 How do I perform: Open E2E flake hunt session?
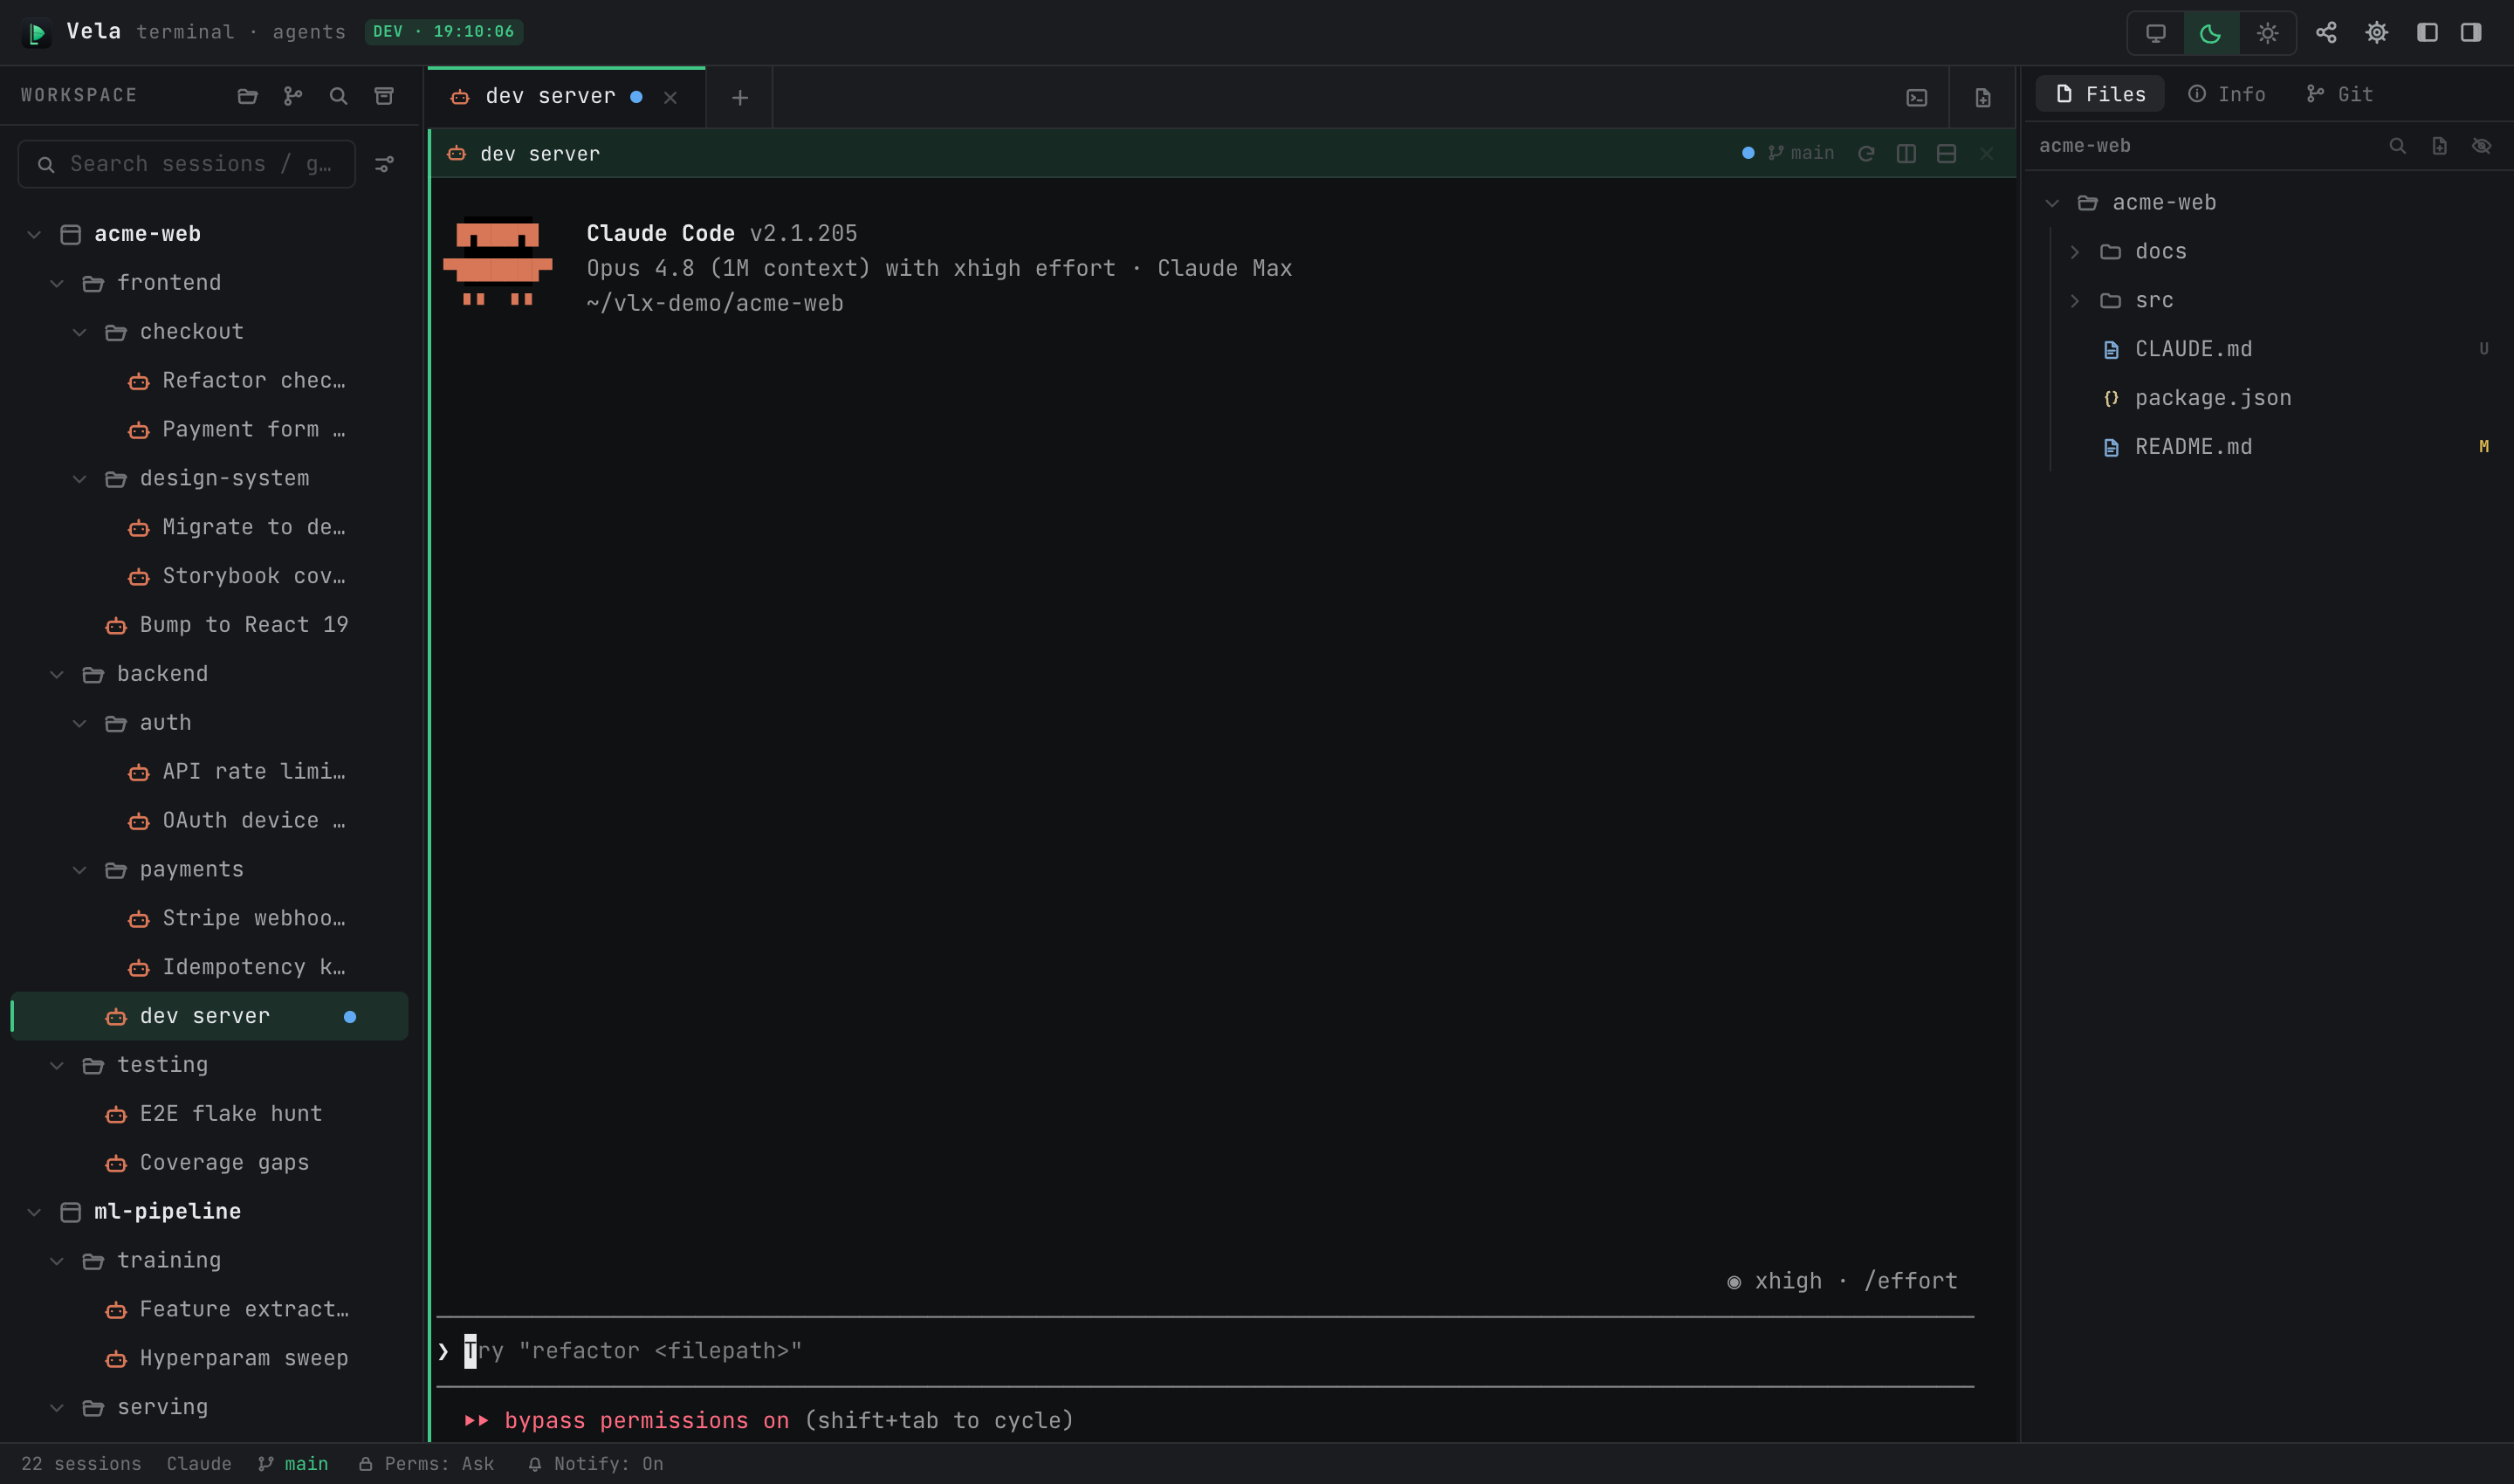pyautogui.click(x=209, y=1114)
